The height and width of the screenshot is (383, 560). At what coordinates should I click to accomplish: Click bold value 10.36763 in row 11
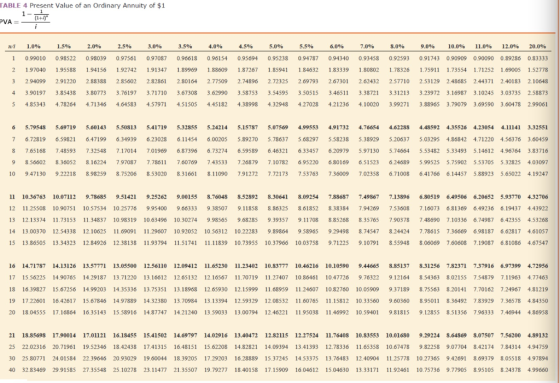pyautogui.click(x=34, y=197)
